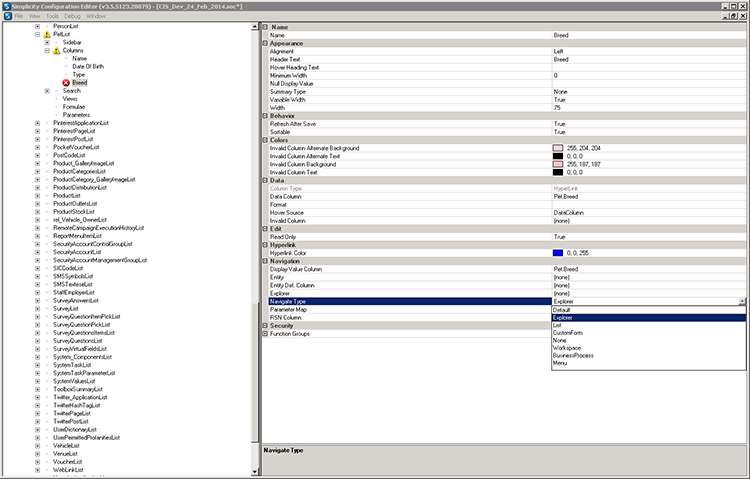Choose CustomForm in Navigate Type dropdown
This screenshot has height=479, width=750.
649,333
